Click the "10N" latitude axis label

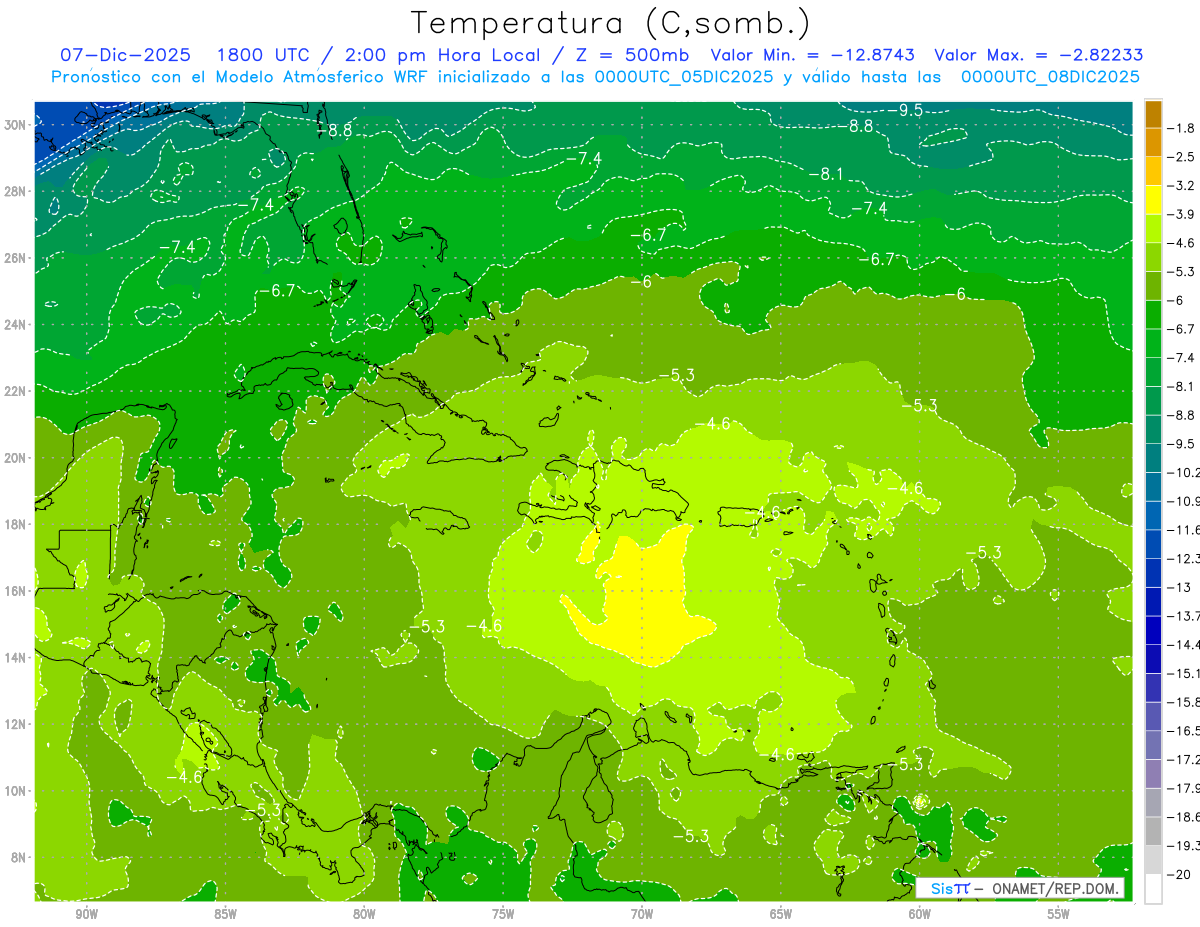(16, 791)
